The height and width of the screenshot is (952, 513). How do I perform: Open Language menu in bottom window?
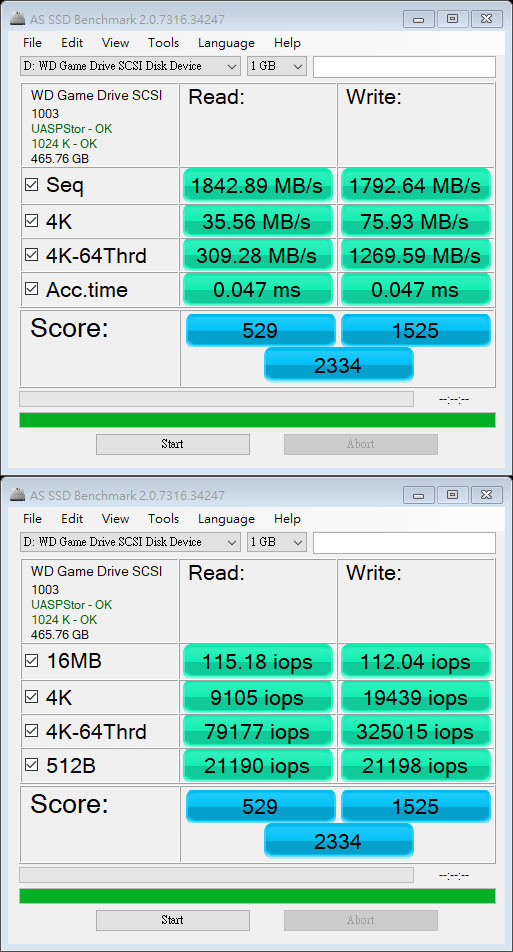(226, 518)
